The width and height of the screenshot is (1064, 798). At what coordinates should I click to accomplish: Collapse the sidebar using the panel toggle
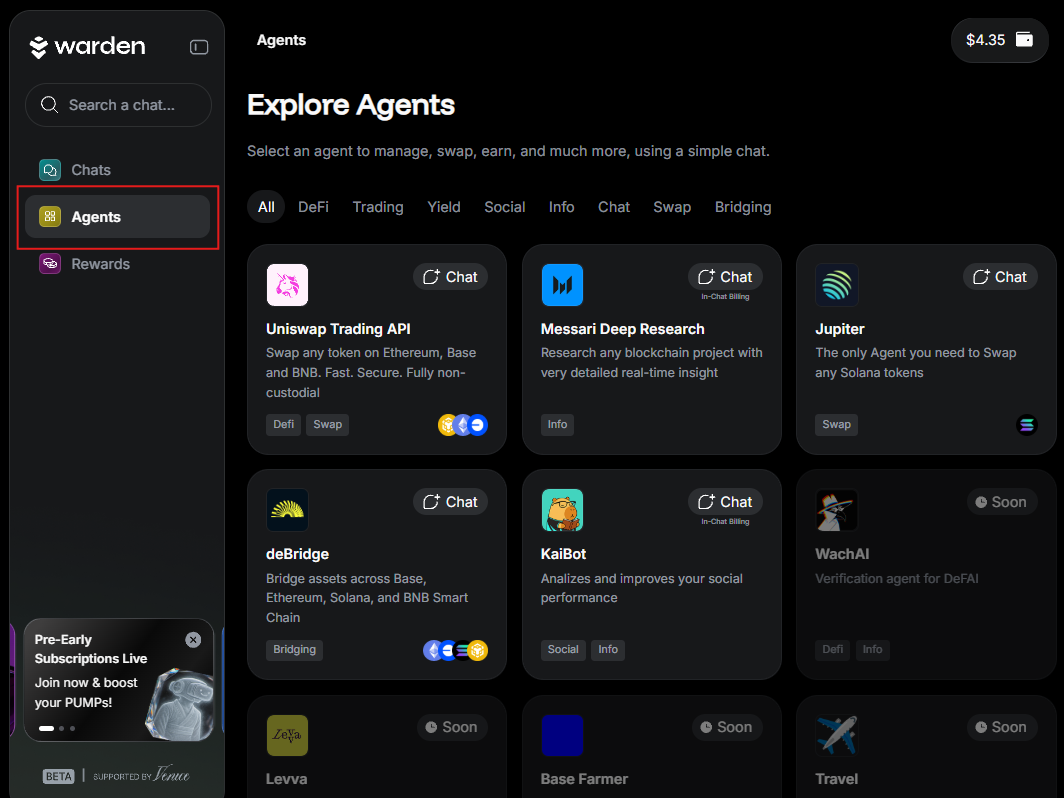(x=199, y=47)
